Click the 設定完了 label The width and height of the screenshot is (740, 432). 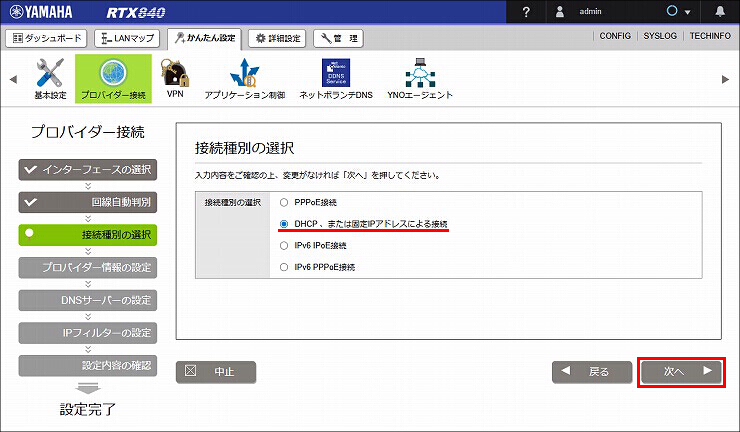coord(88,409)
